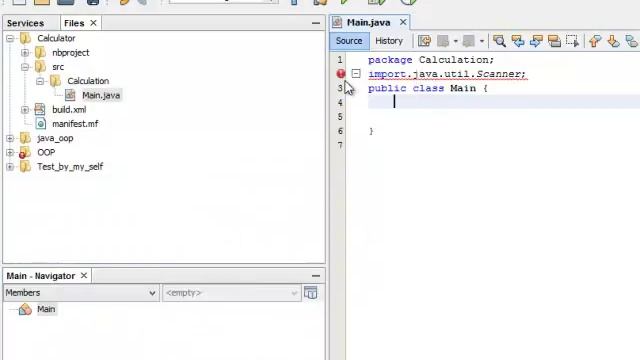Select Main.java in the Files tree
The width and height of the screenshot is (640, 360).
pos(101,96)
